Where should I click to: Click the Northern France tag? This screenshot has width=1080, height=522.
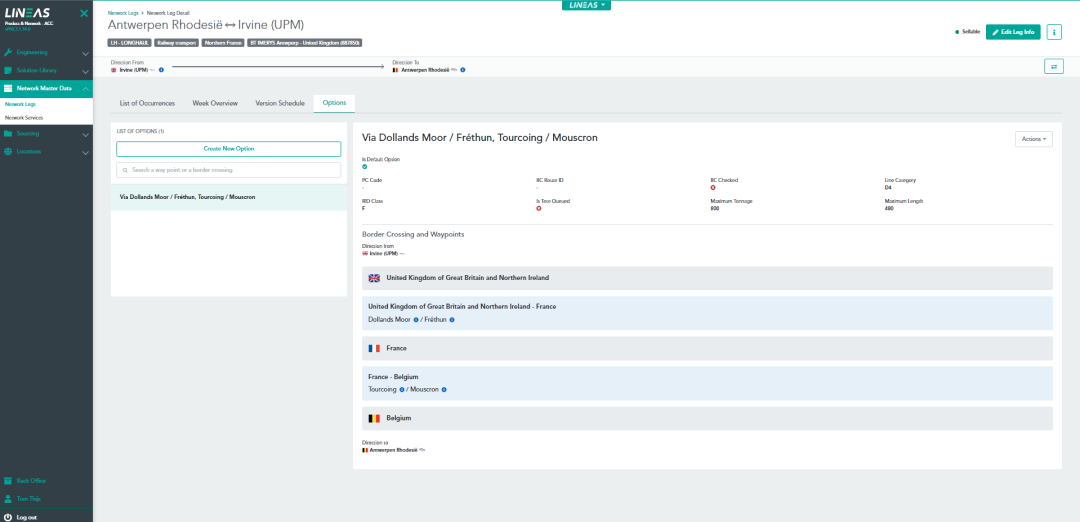coord(223,43)
